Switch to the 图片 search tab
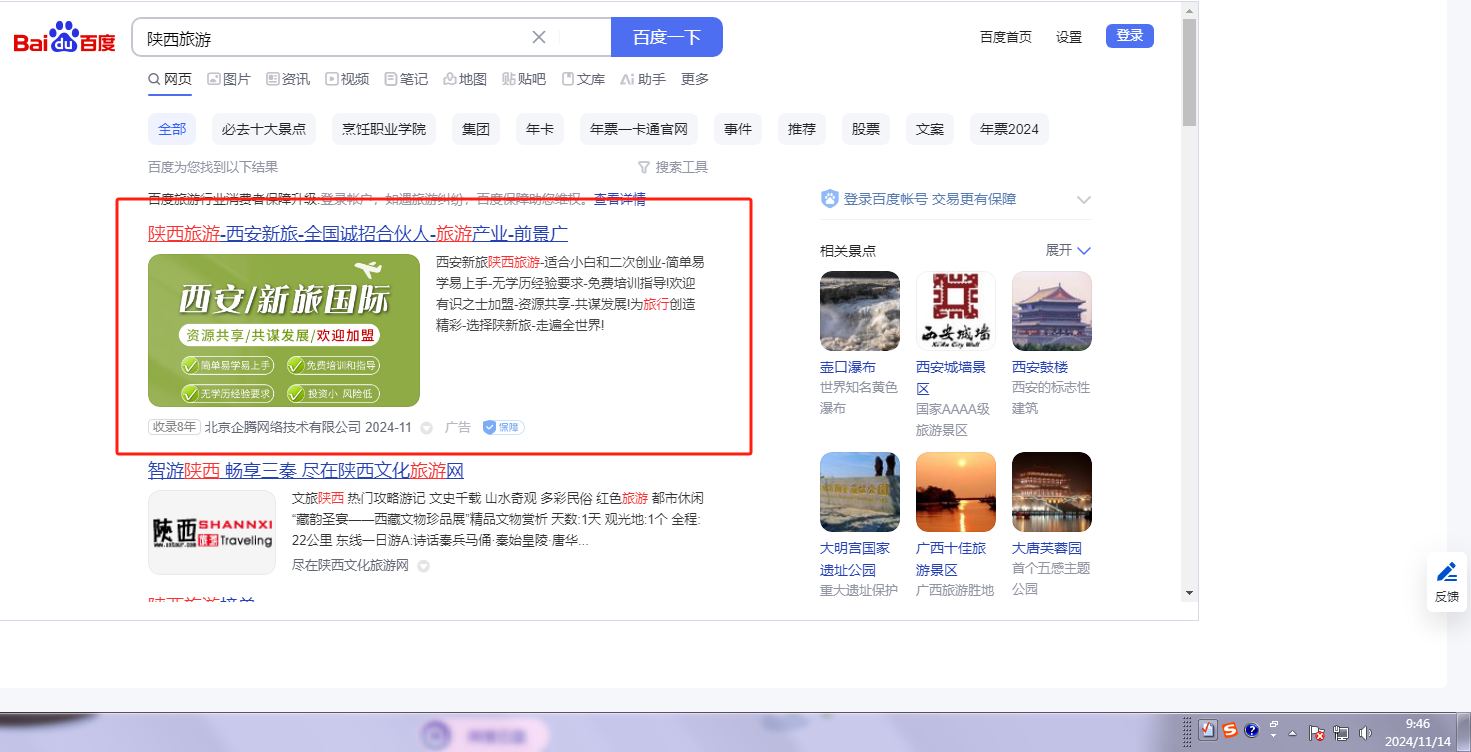 (x=229, y=79)
